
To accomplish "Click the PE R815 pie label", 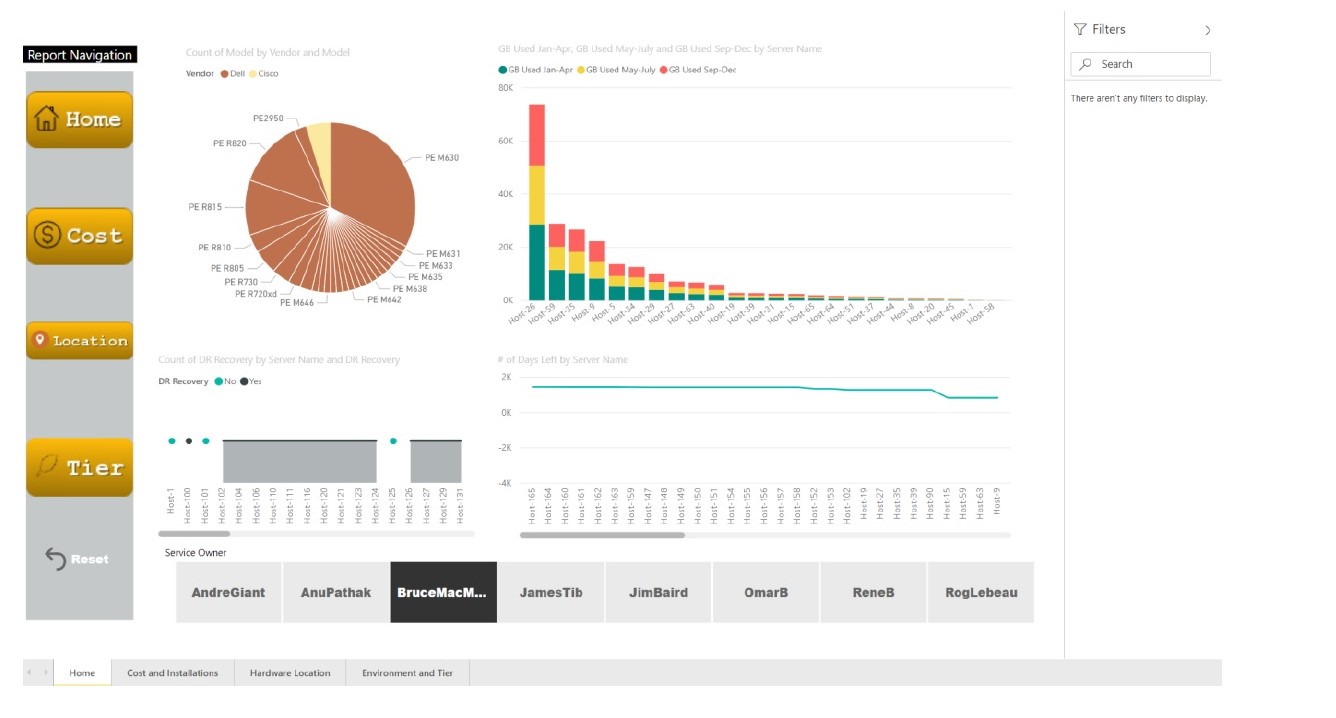I will point(205,207).
